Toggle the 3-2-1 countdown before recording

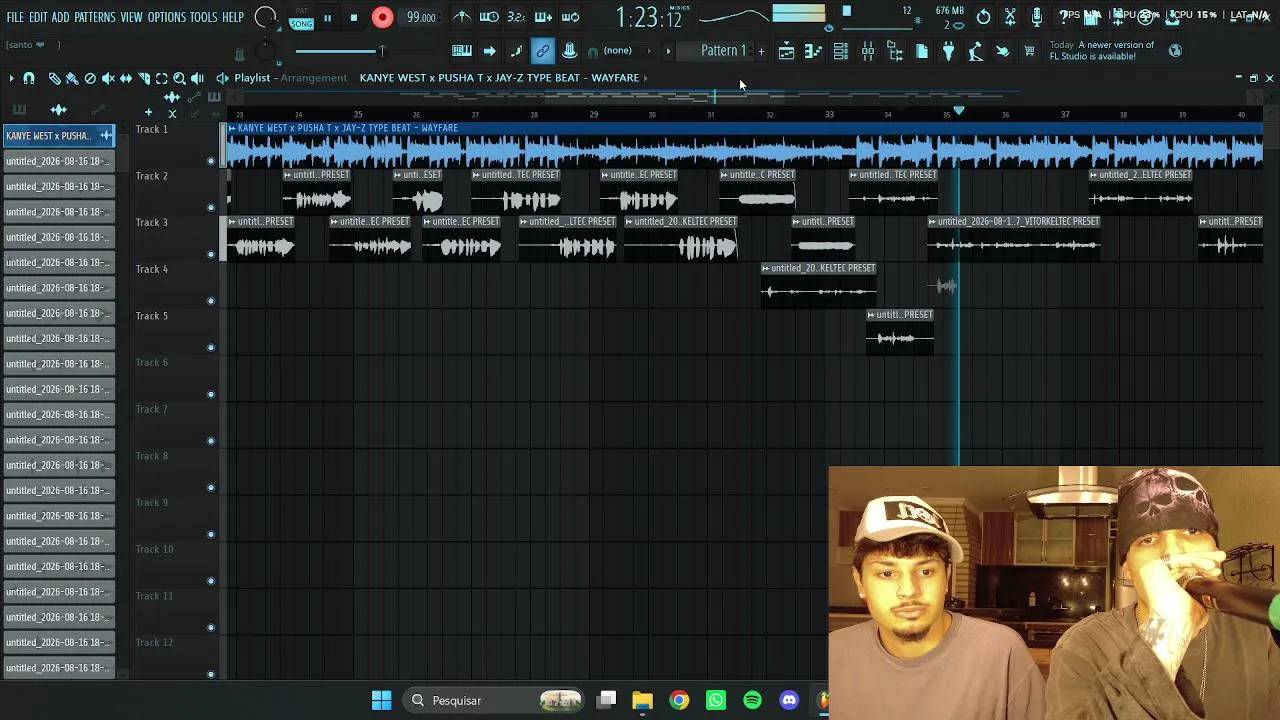click(x=516, y=17)
